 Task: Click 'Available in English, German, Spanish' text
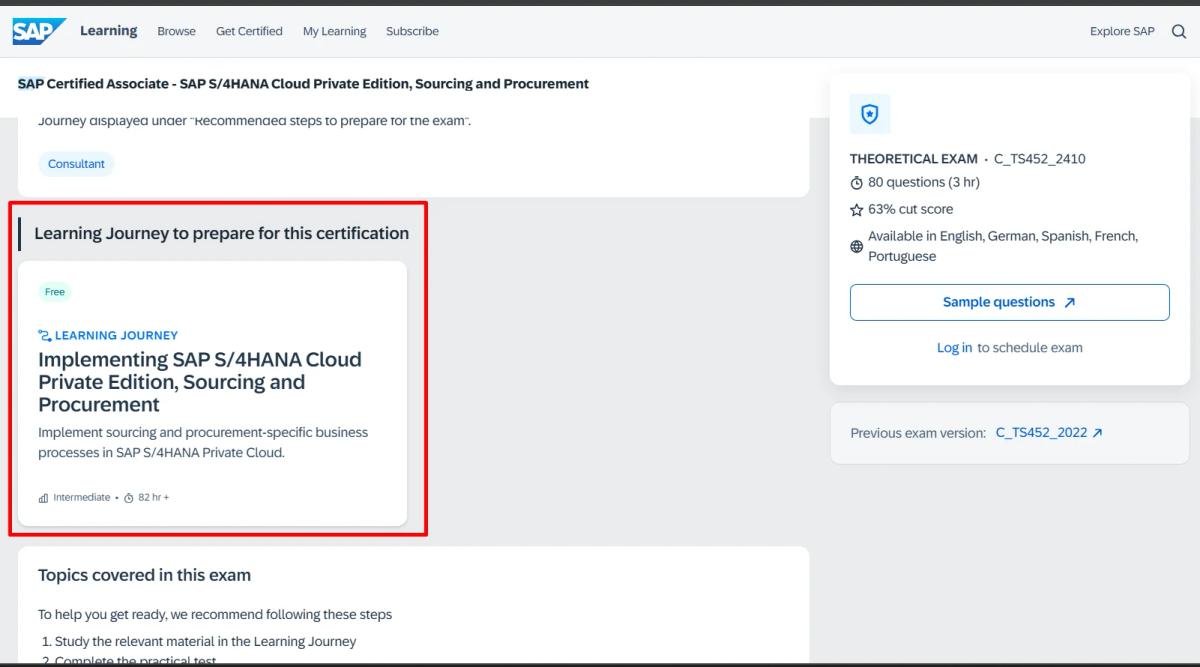pyautogui.click(x=1003, y=246)
